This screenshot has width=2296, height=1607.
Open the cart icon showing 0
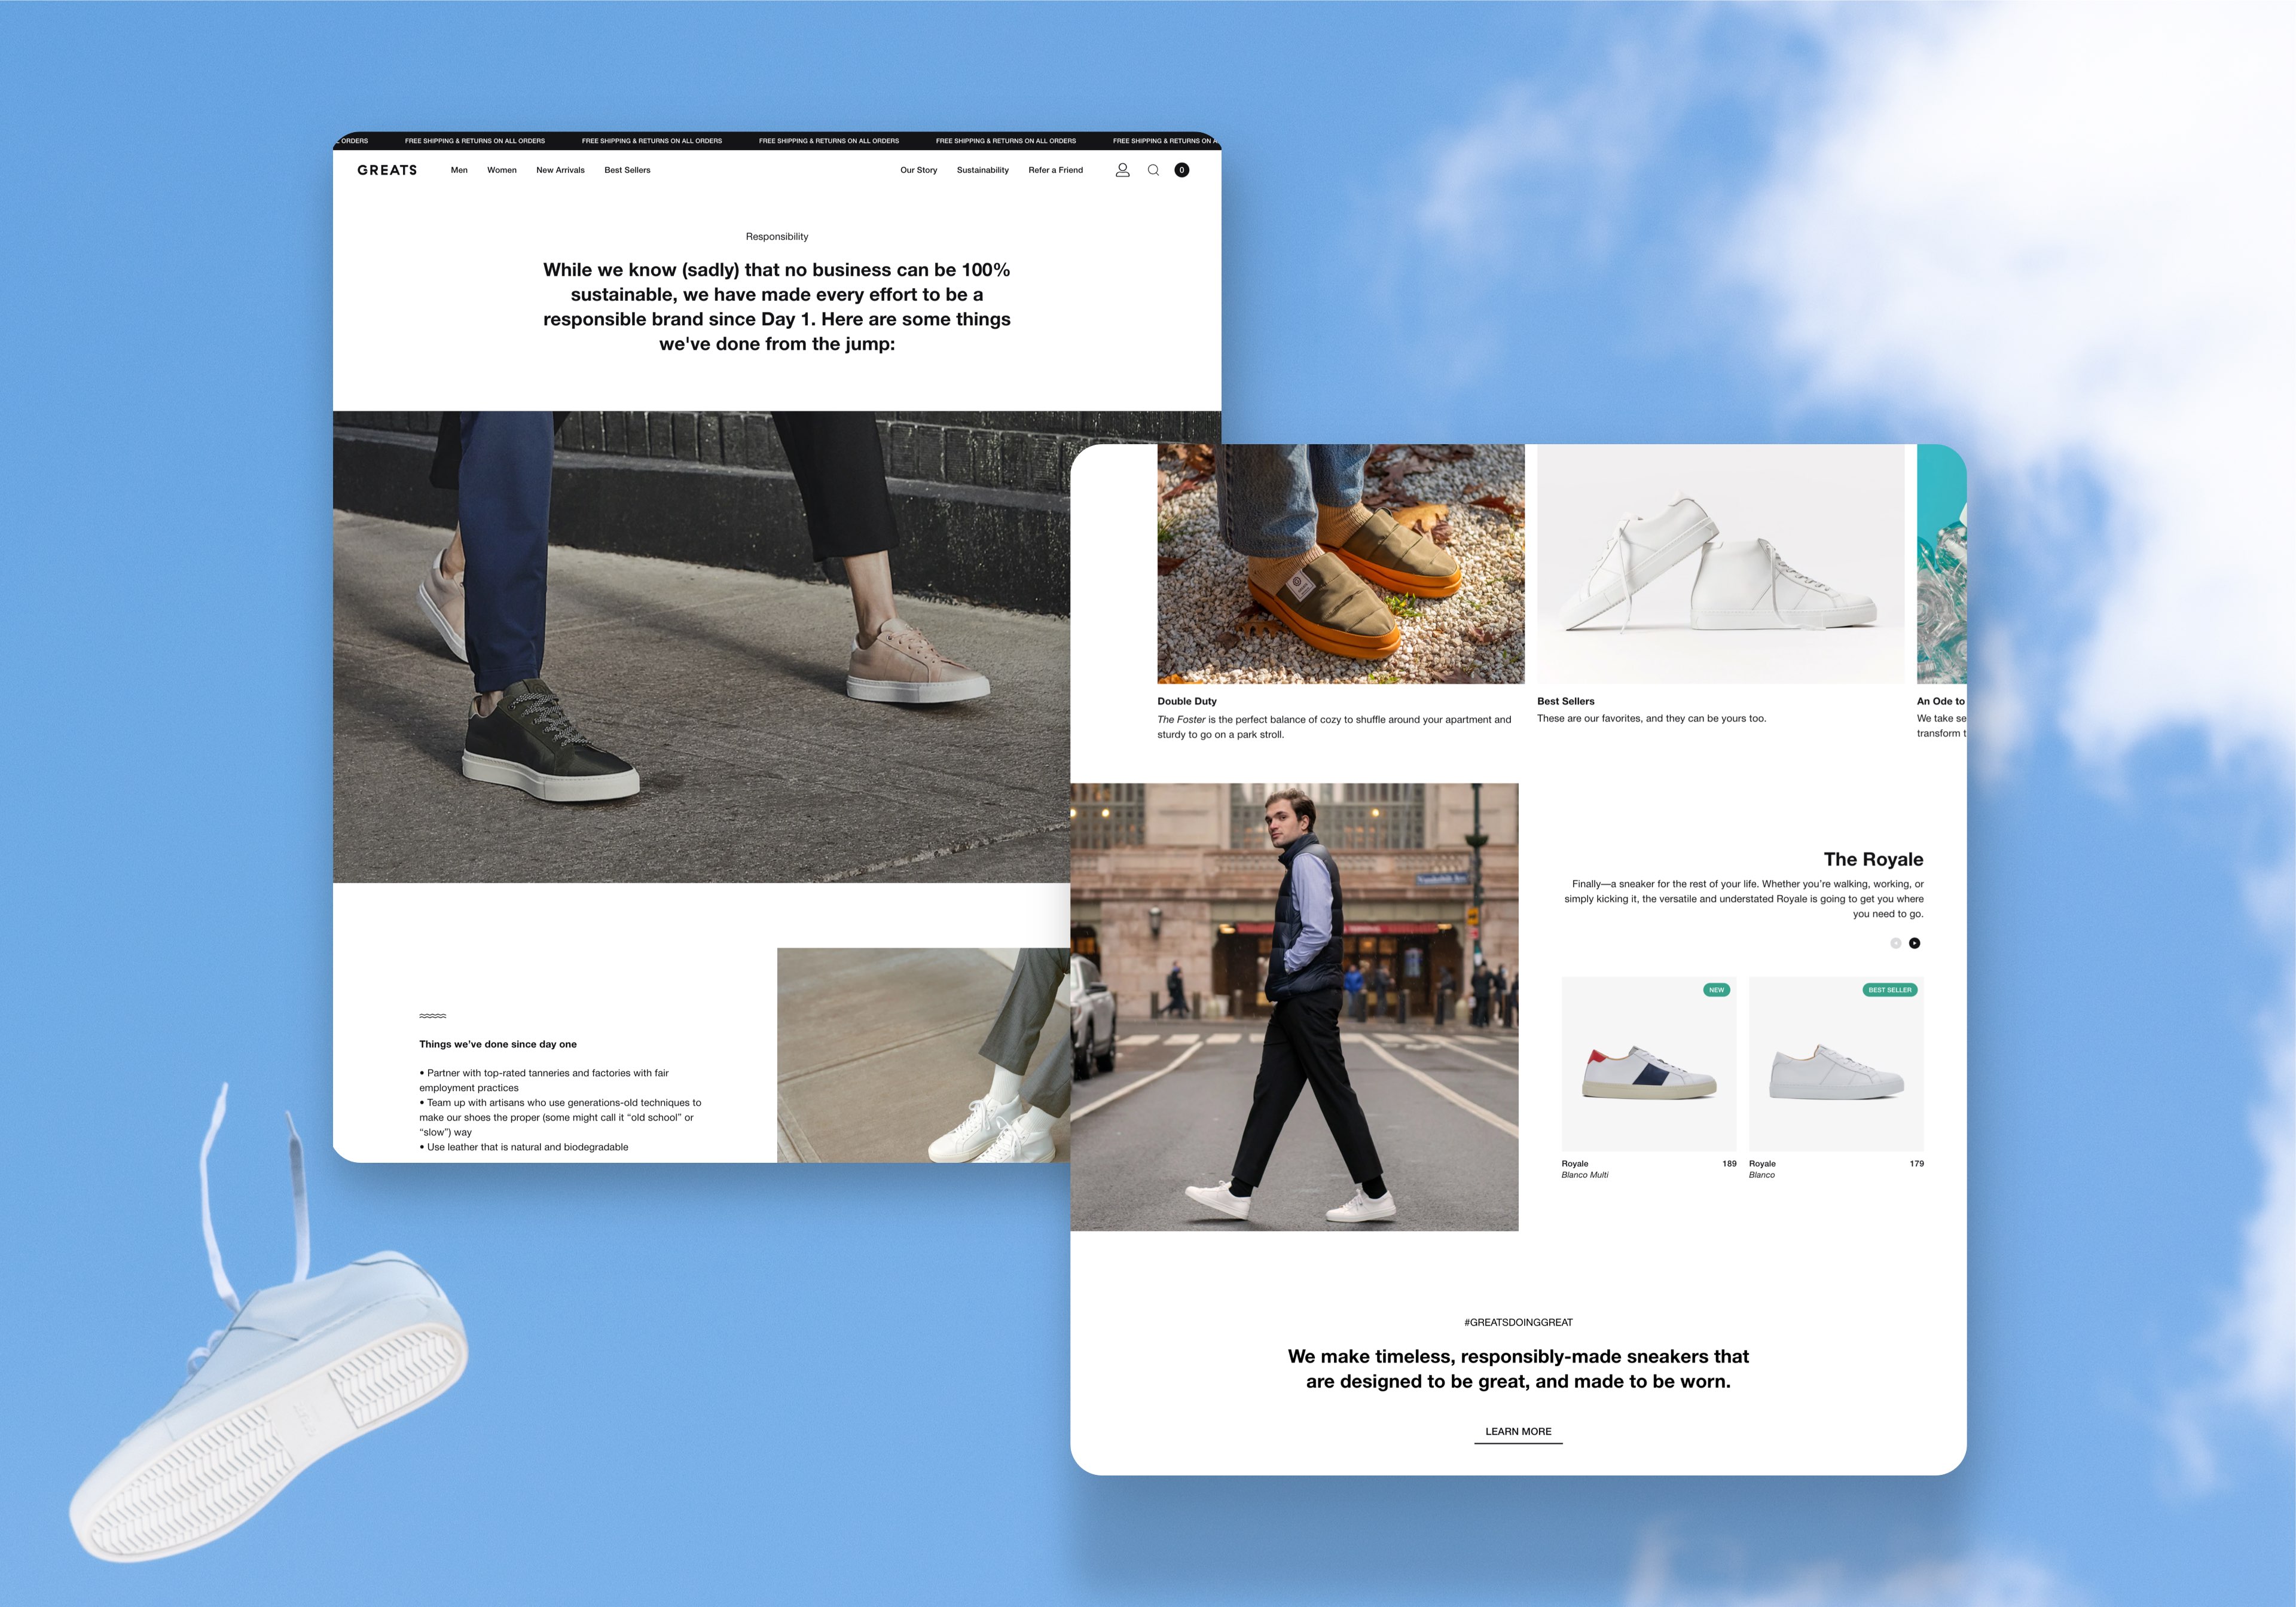click(x=1181, y=170)
